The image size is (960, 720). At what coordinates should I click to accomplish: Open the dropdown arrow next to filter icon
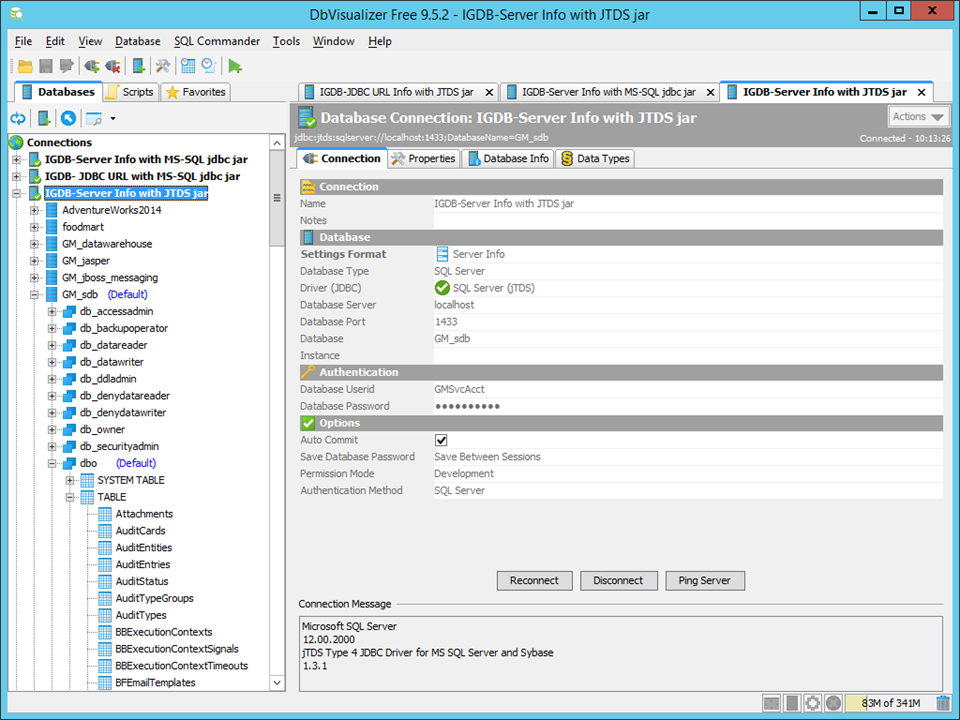point(113,119)
